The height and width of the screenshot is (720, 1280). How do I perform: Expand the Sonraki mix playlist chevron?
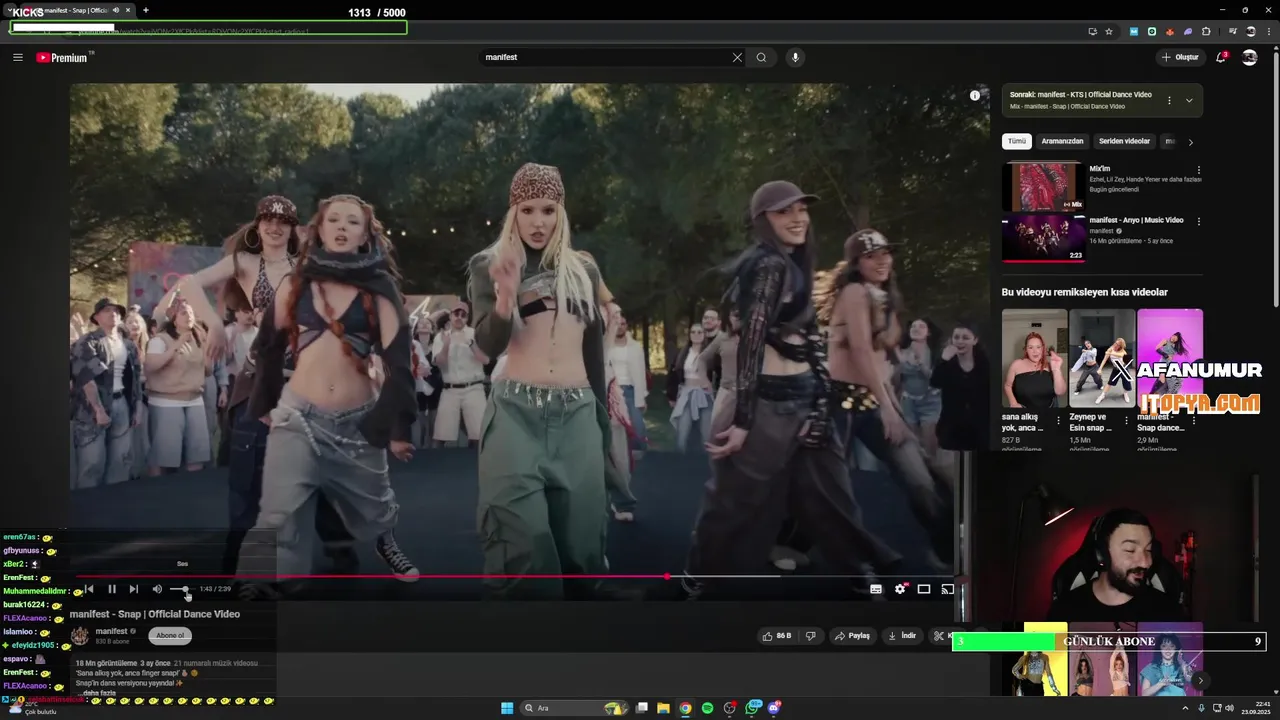pos(1189,100)
